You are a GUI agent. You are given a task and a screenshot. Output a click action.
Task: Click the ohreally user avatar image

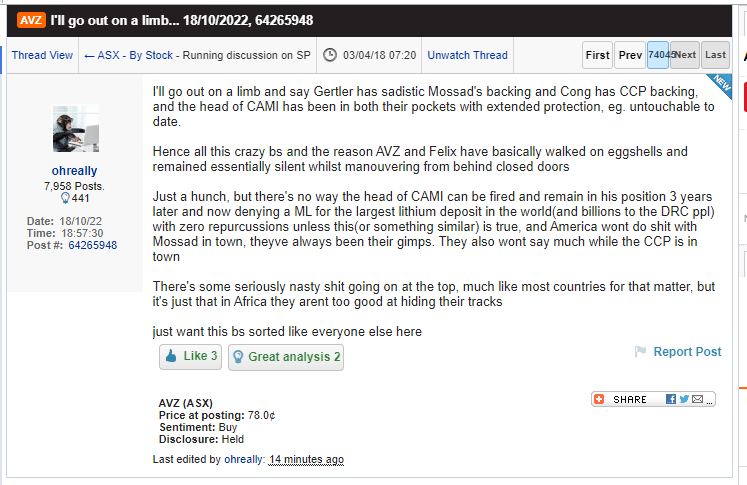tap(75, 128)
